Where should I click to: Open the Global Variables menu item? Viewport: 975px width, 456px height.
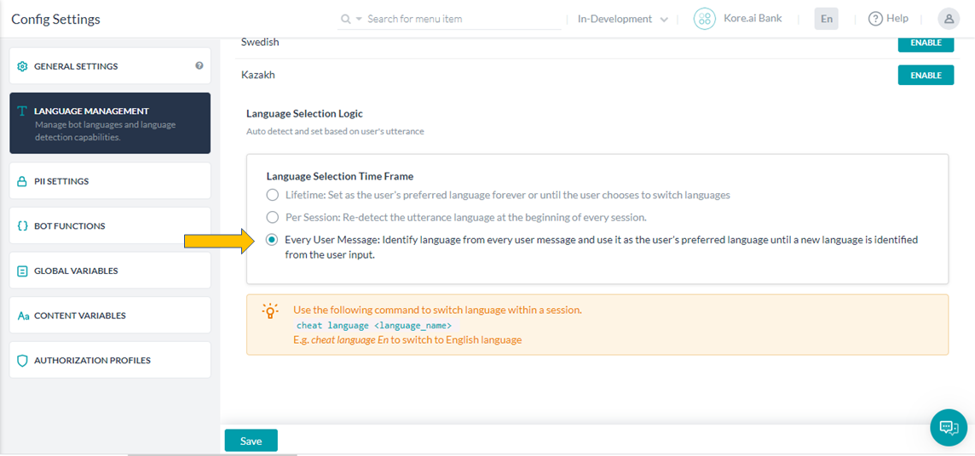click(x=110, y=271)
